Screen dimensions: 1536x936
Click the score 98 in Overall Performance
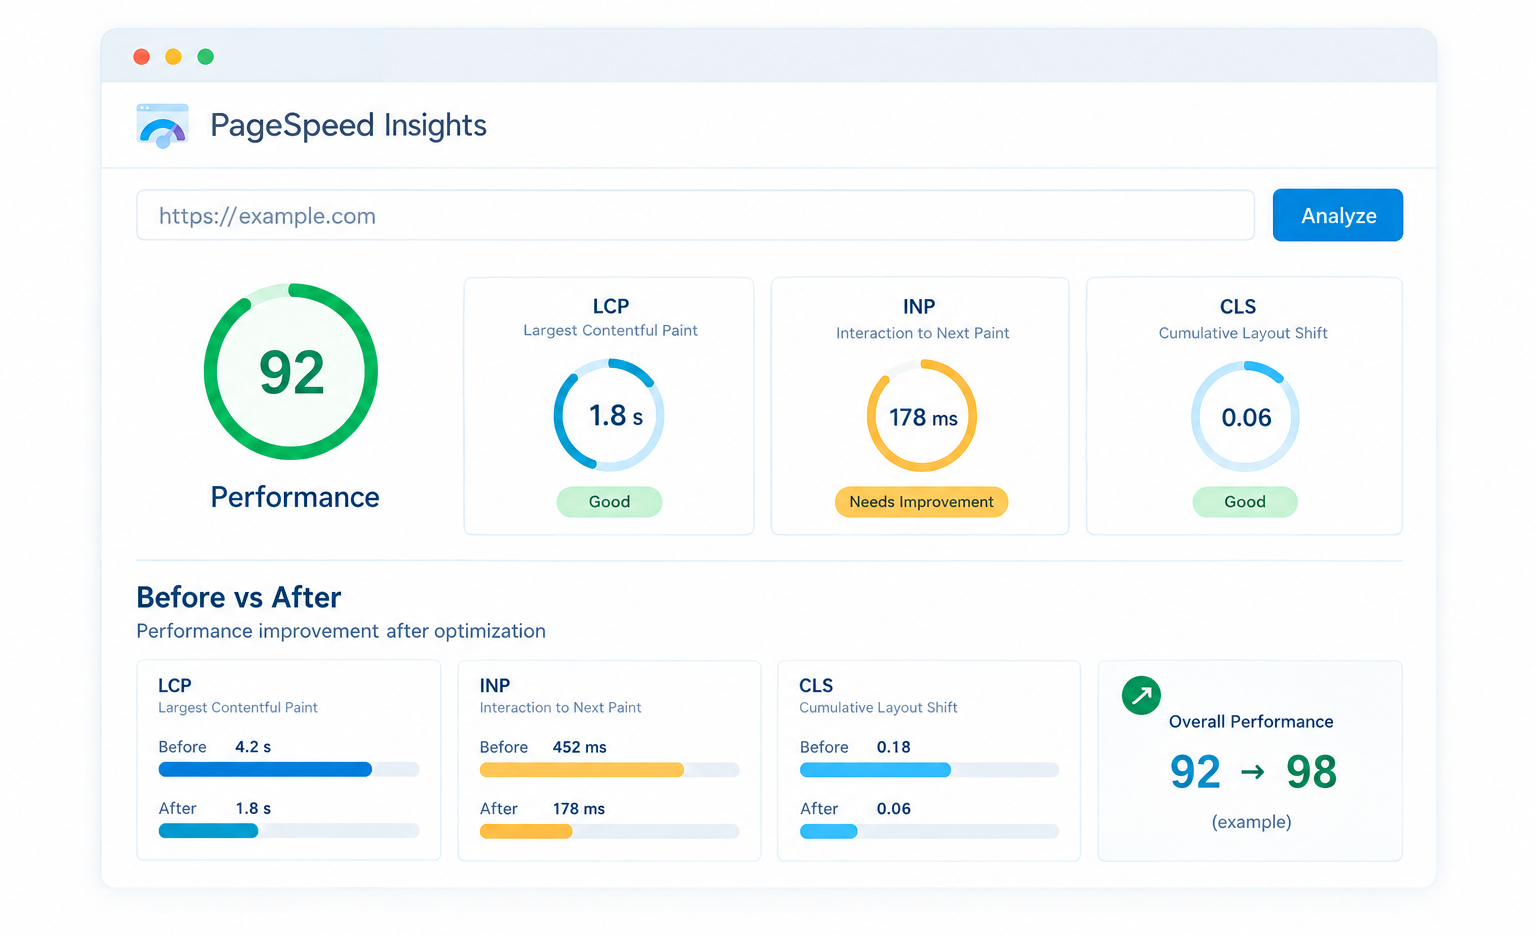[x=1311, y=772]
